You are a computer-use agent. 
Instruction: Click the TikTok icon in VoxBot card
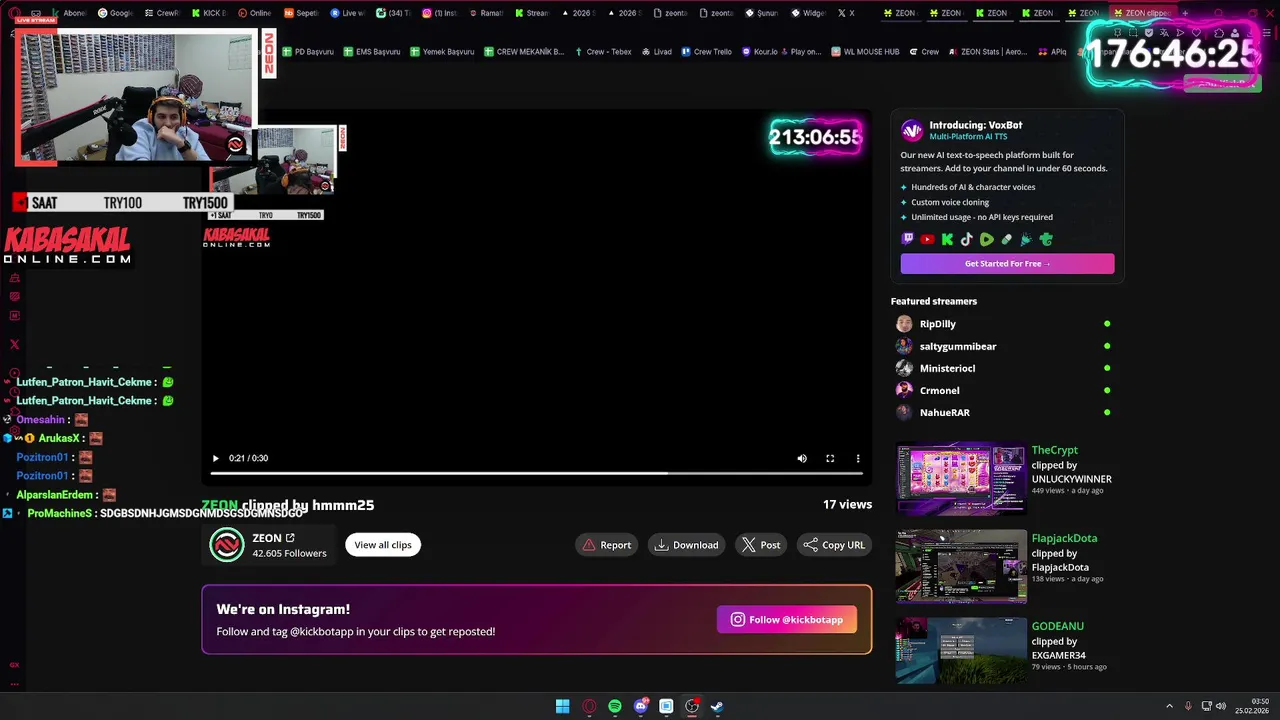(967, 239)
